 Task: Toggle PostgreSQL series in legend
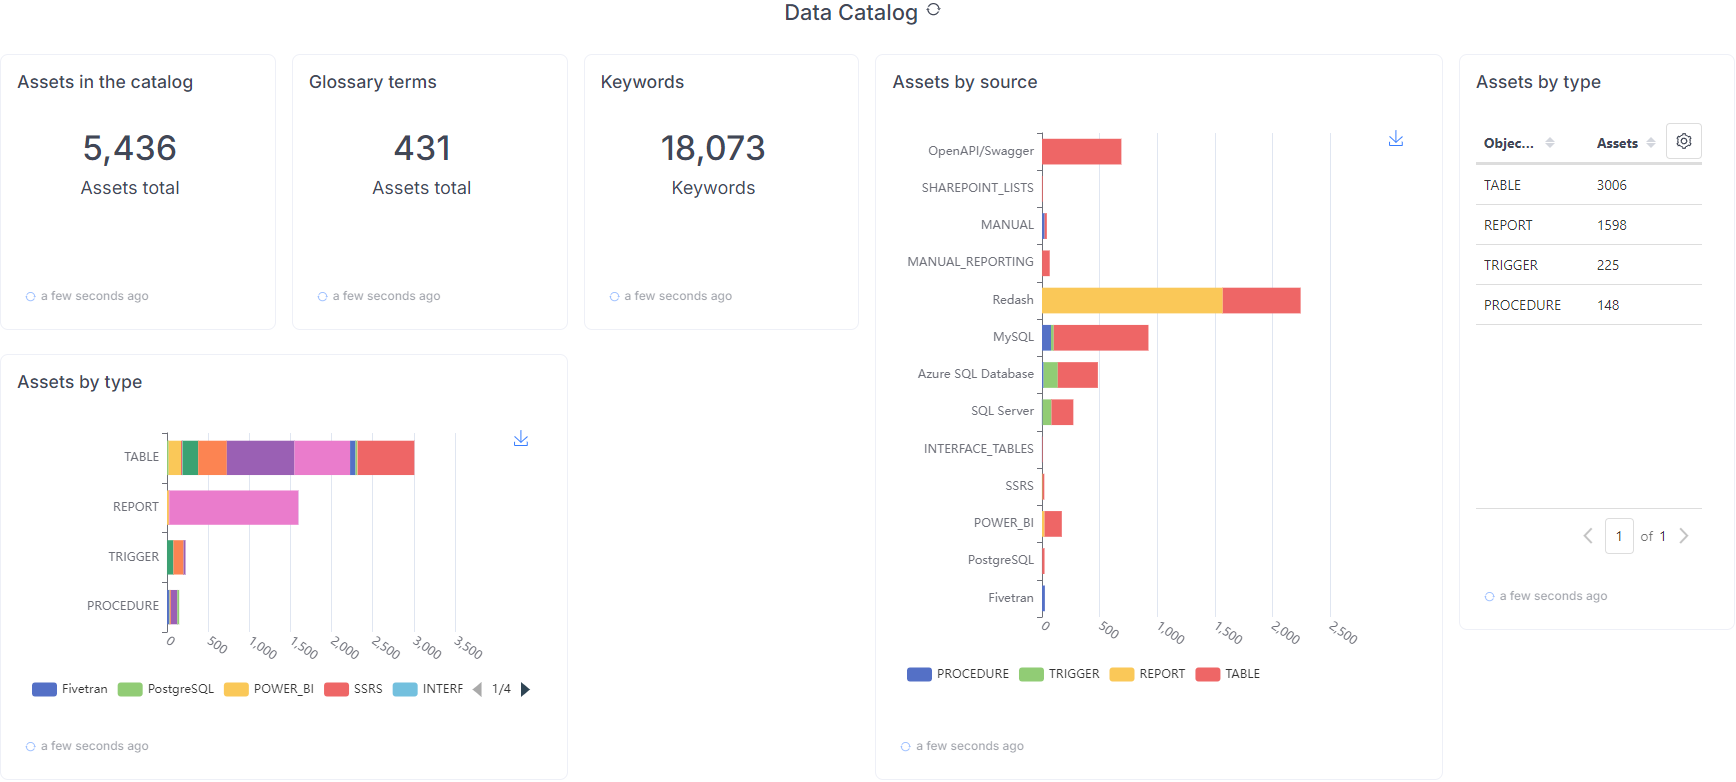(166, 689)
